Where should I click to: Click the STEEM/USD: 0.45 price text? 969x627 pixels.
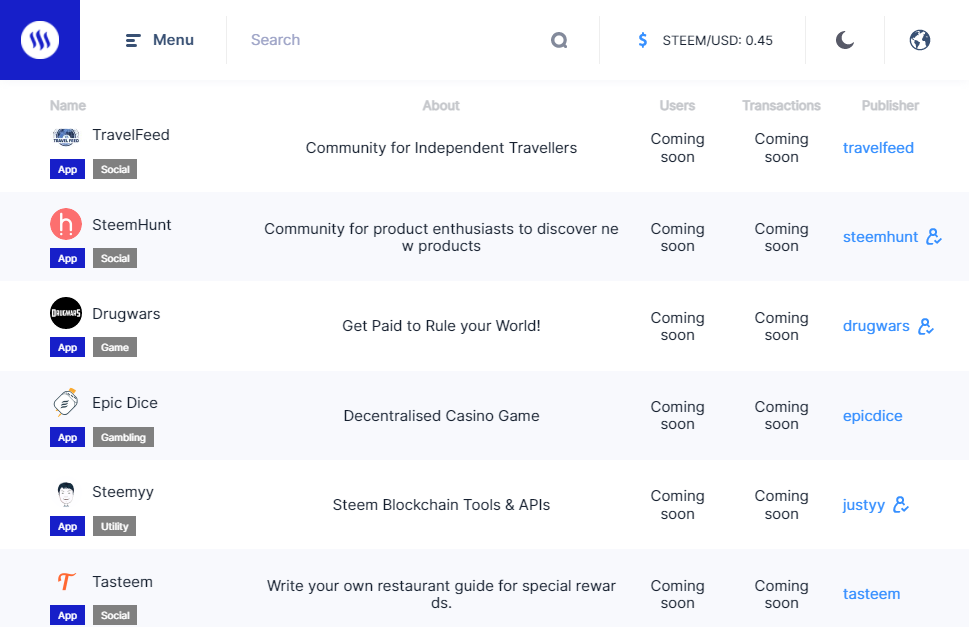pyautogui.click(x=717, y=40)
